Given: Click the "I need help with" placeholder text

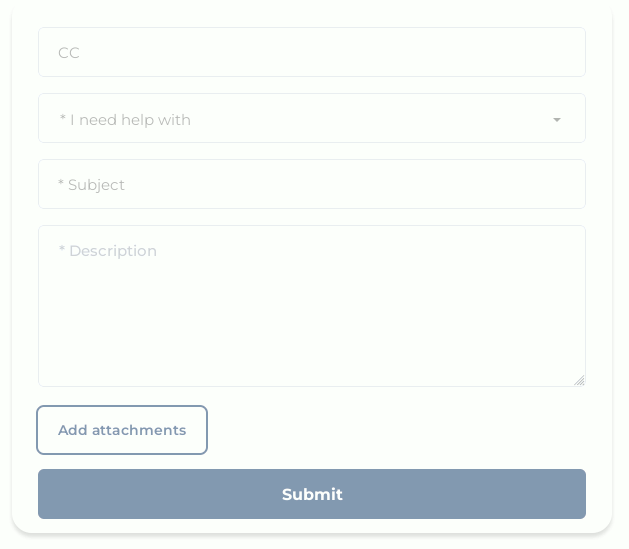Looking at the screenshot, I should (125, 120).
